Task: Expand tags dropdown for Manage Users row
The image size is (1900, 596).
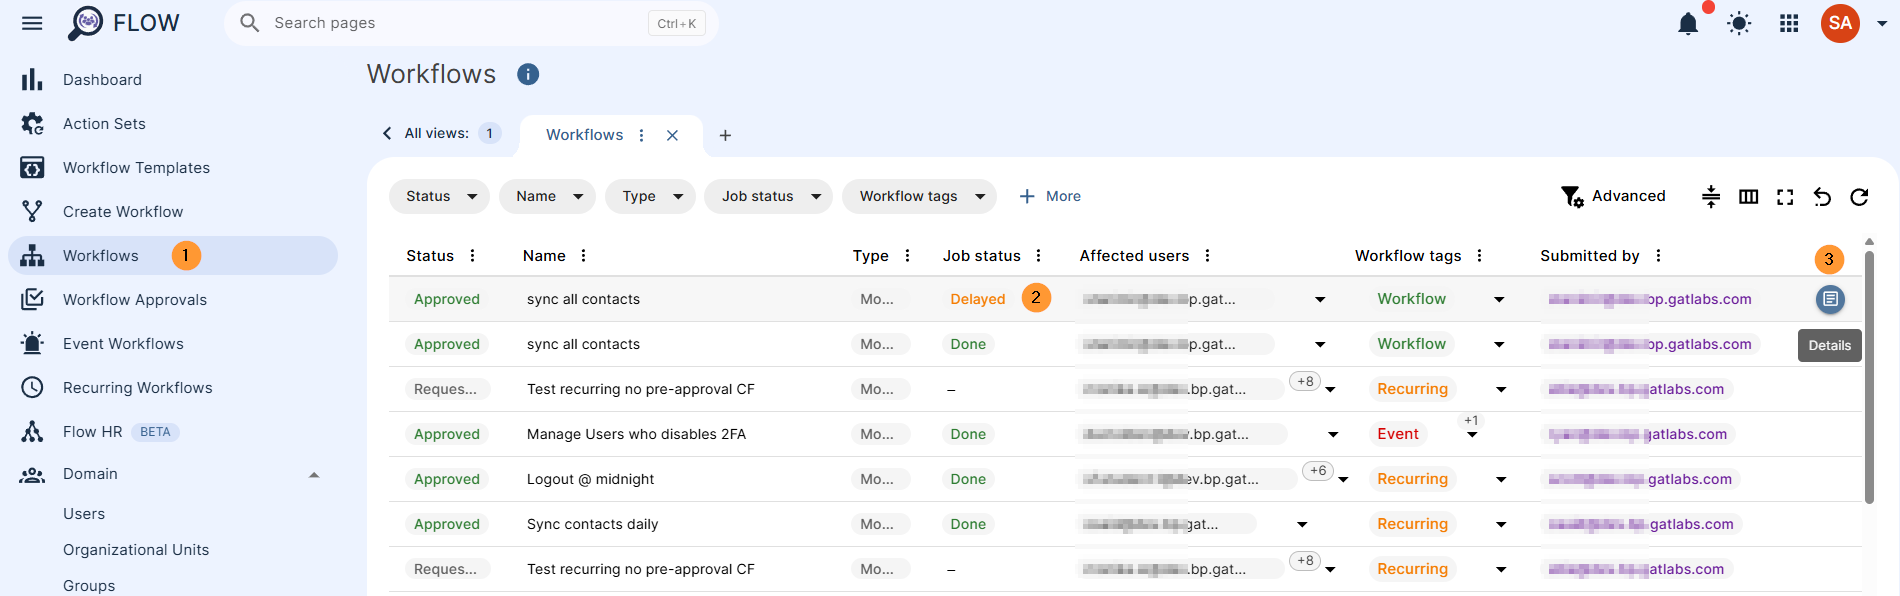Action: pos(1472,435)
